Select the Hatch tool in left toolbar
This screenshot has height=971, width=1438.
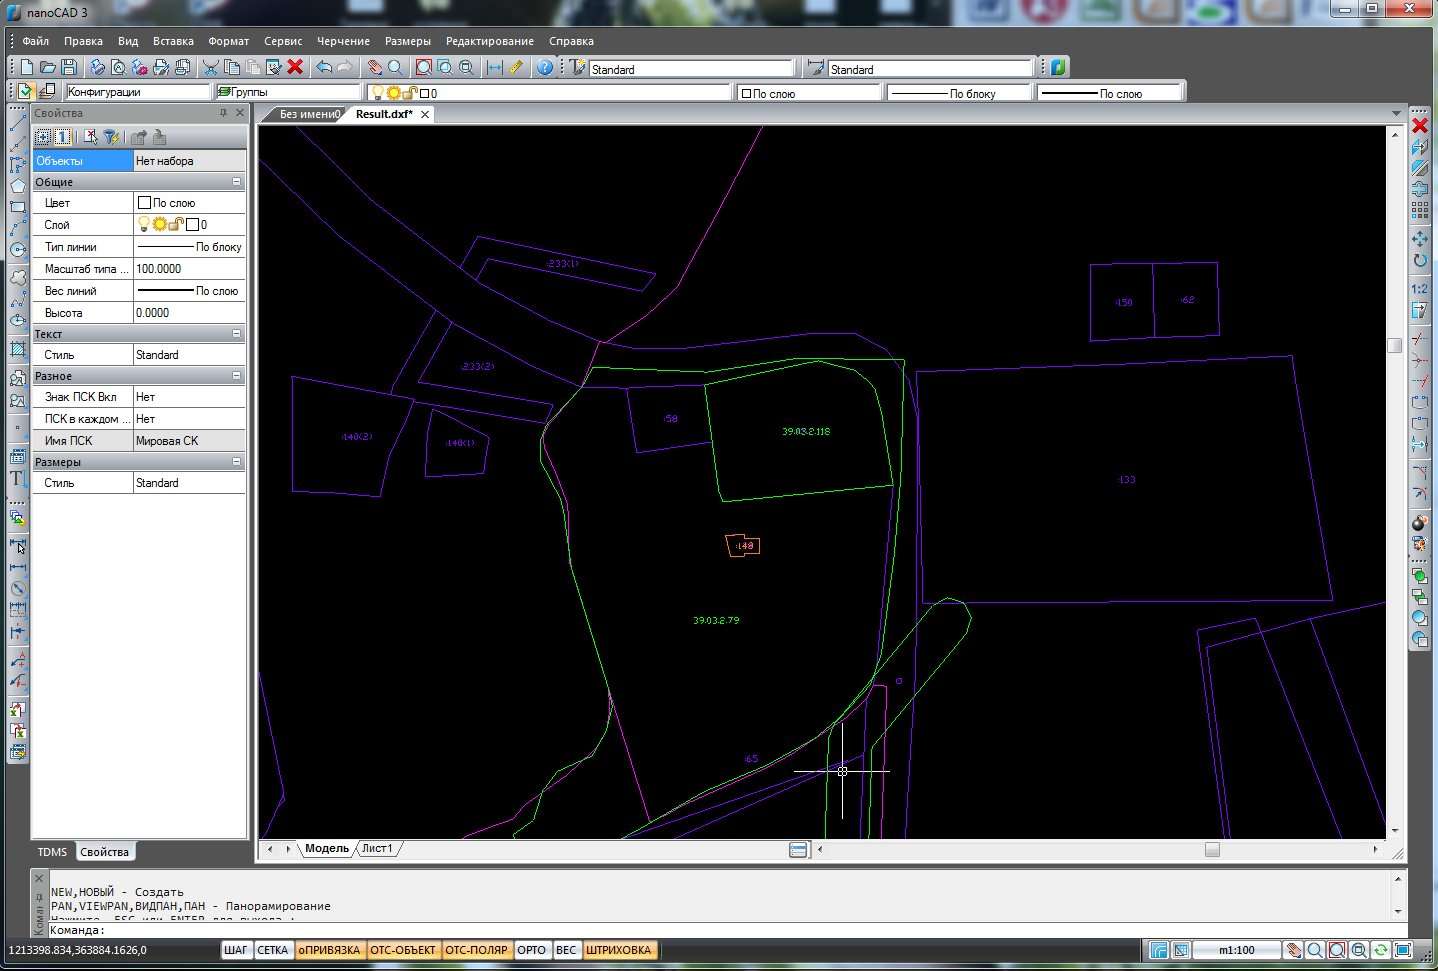[18, 349]
